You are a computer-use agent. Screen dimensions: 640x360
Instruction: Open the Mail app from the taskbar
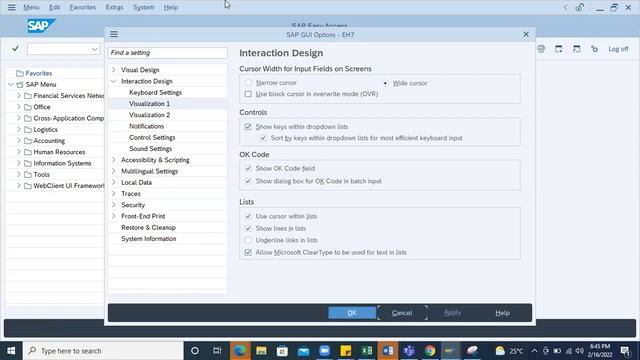303,351
